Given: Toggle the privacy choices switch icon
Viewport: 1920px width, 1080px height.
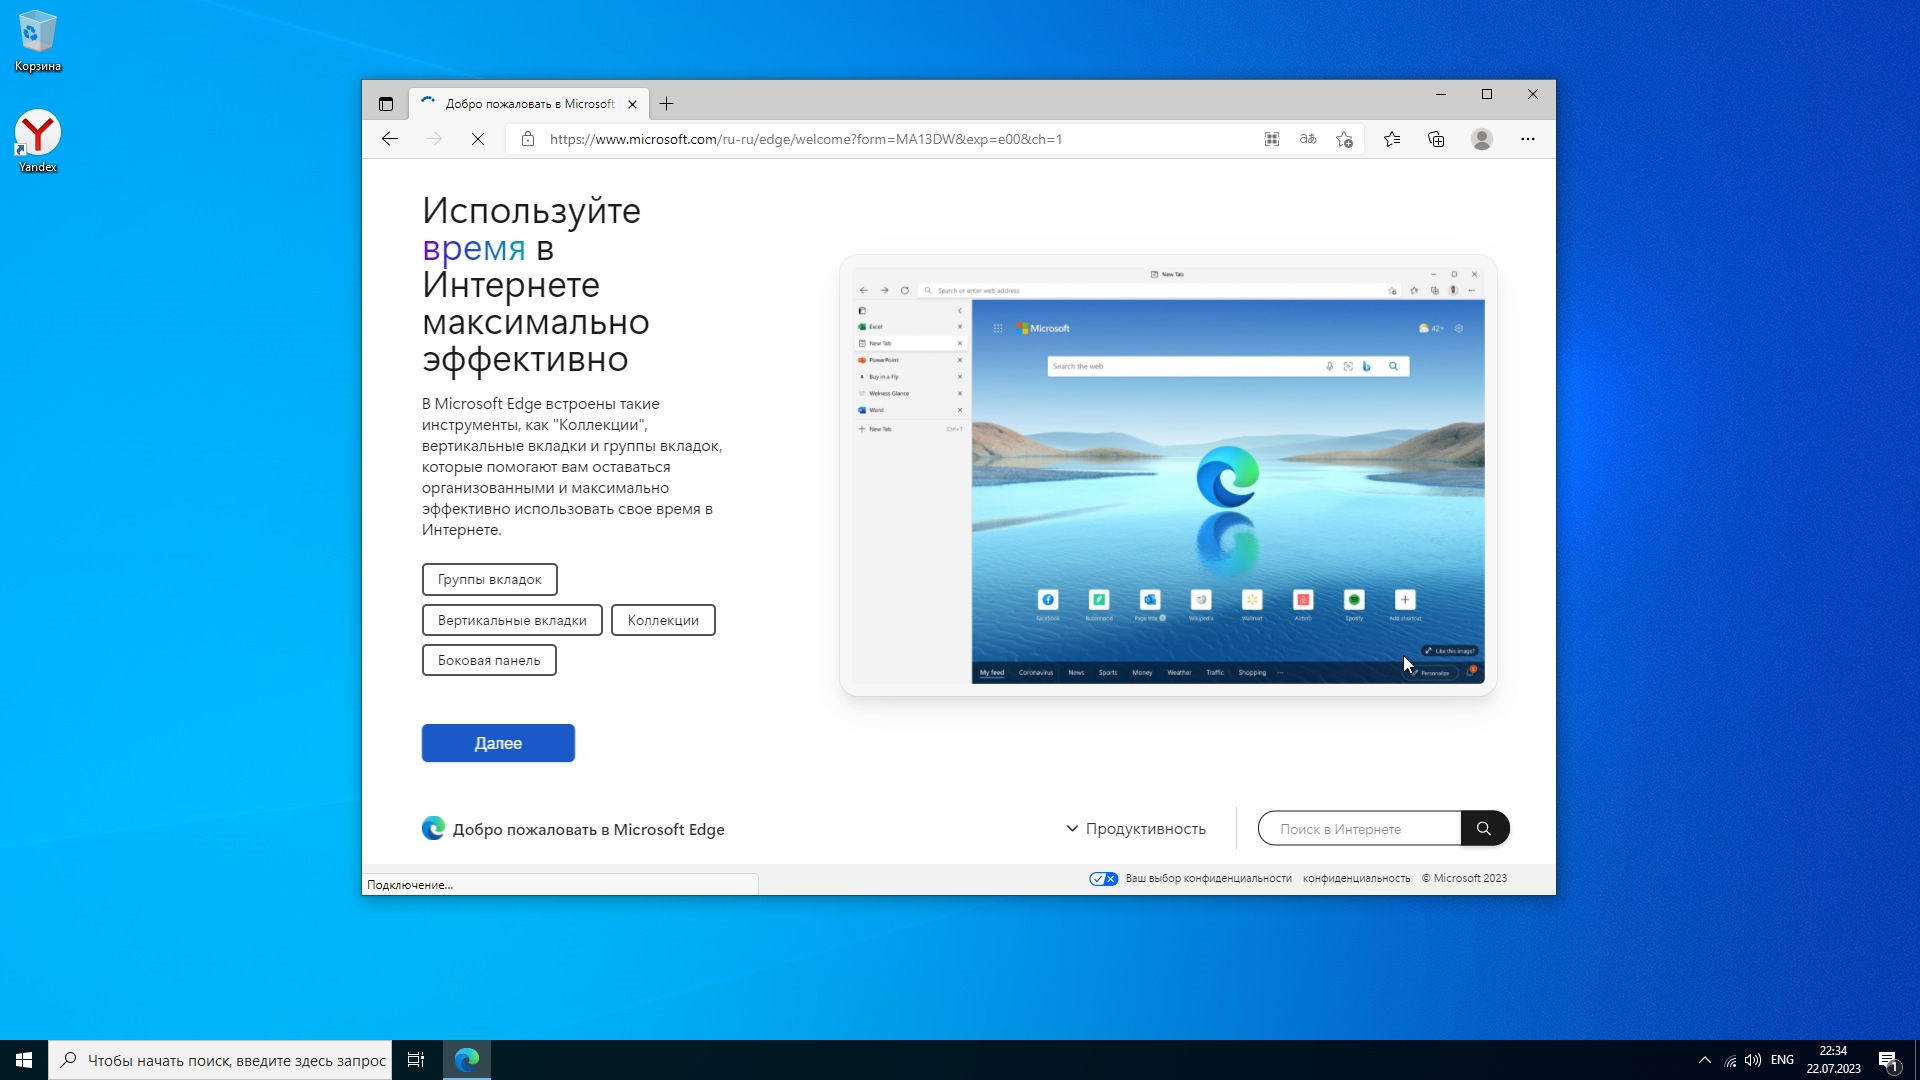Looking at the screenshot, I should pos(1103,879).
